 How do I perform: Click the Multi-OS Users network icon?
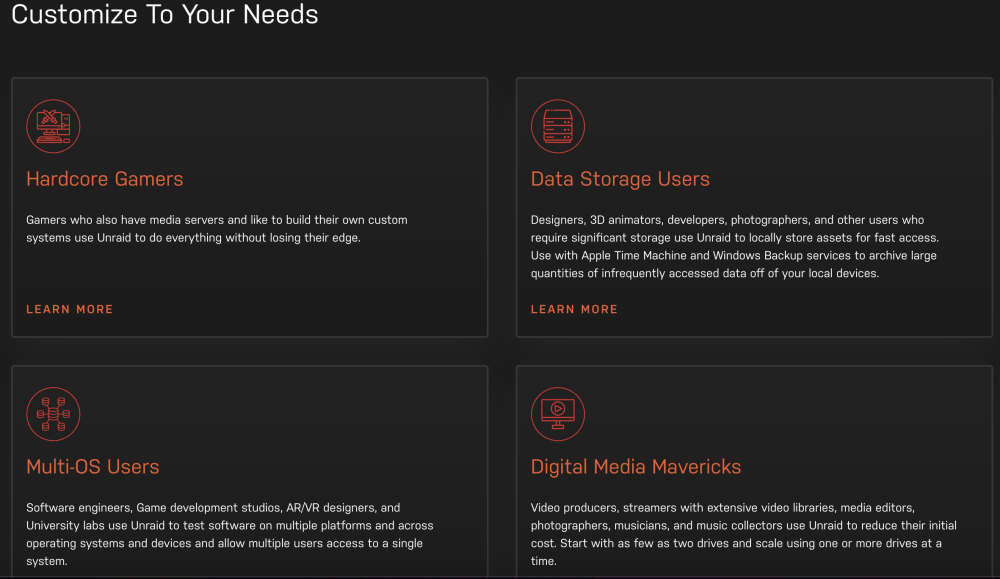(x=53, y=414)
